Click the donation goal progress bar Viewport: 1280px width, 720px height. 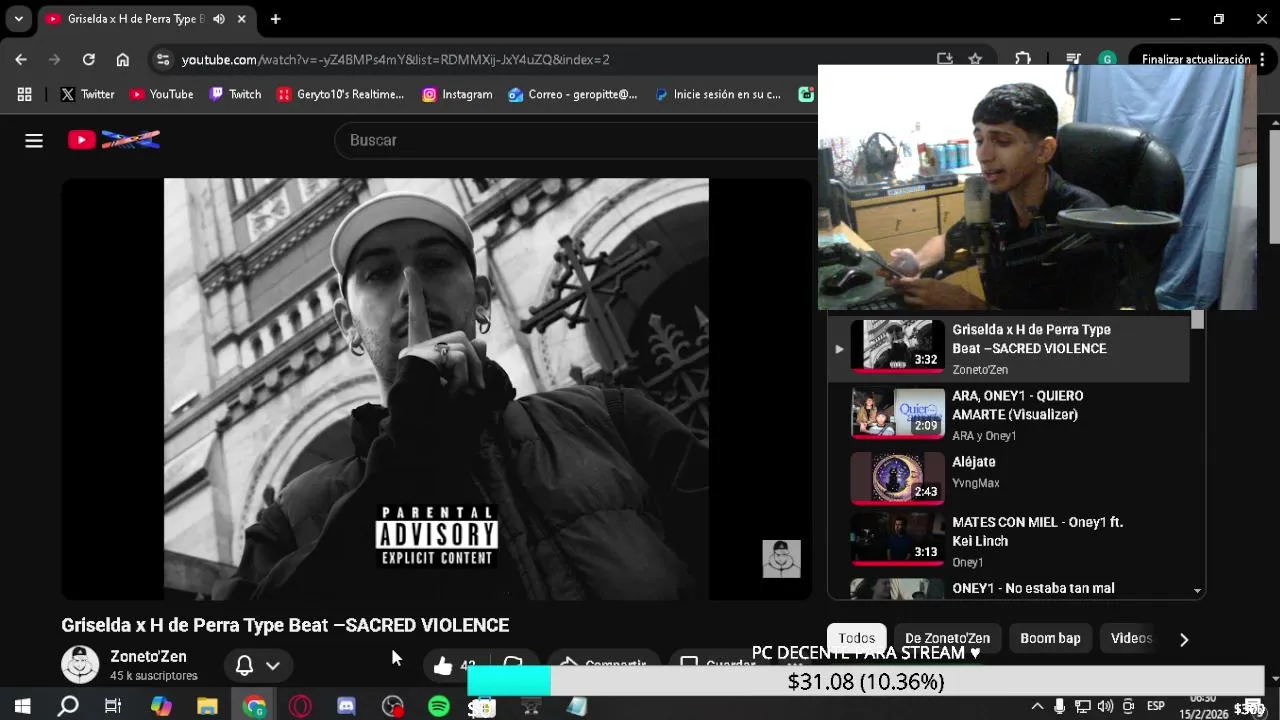coord(866,682)
